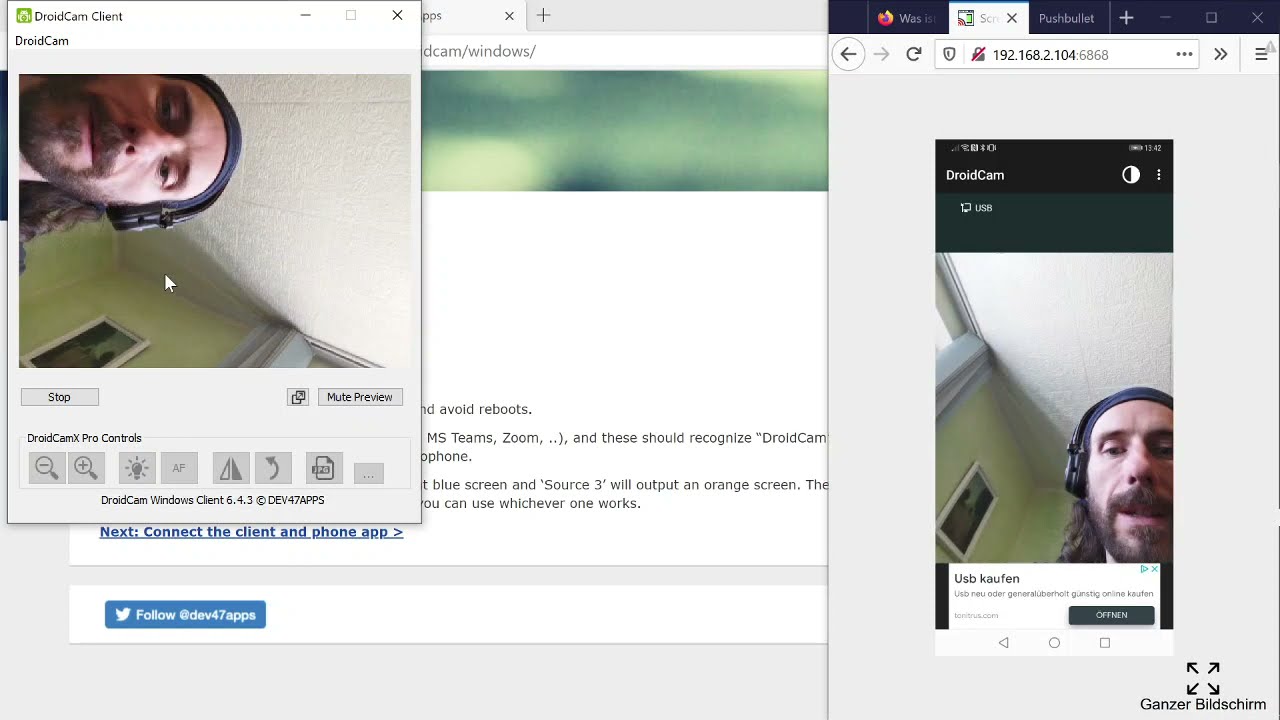Open new tab in background browser
The height and width of the screenshot is (720, 1280).
[543, 16]
